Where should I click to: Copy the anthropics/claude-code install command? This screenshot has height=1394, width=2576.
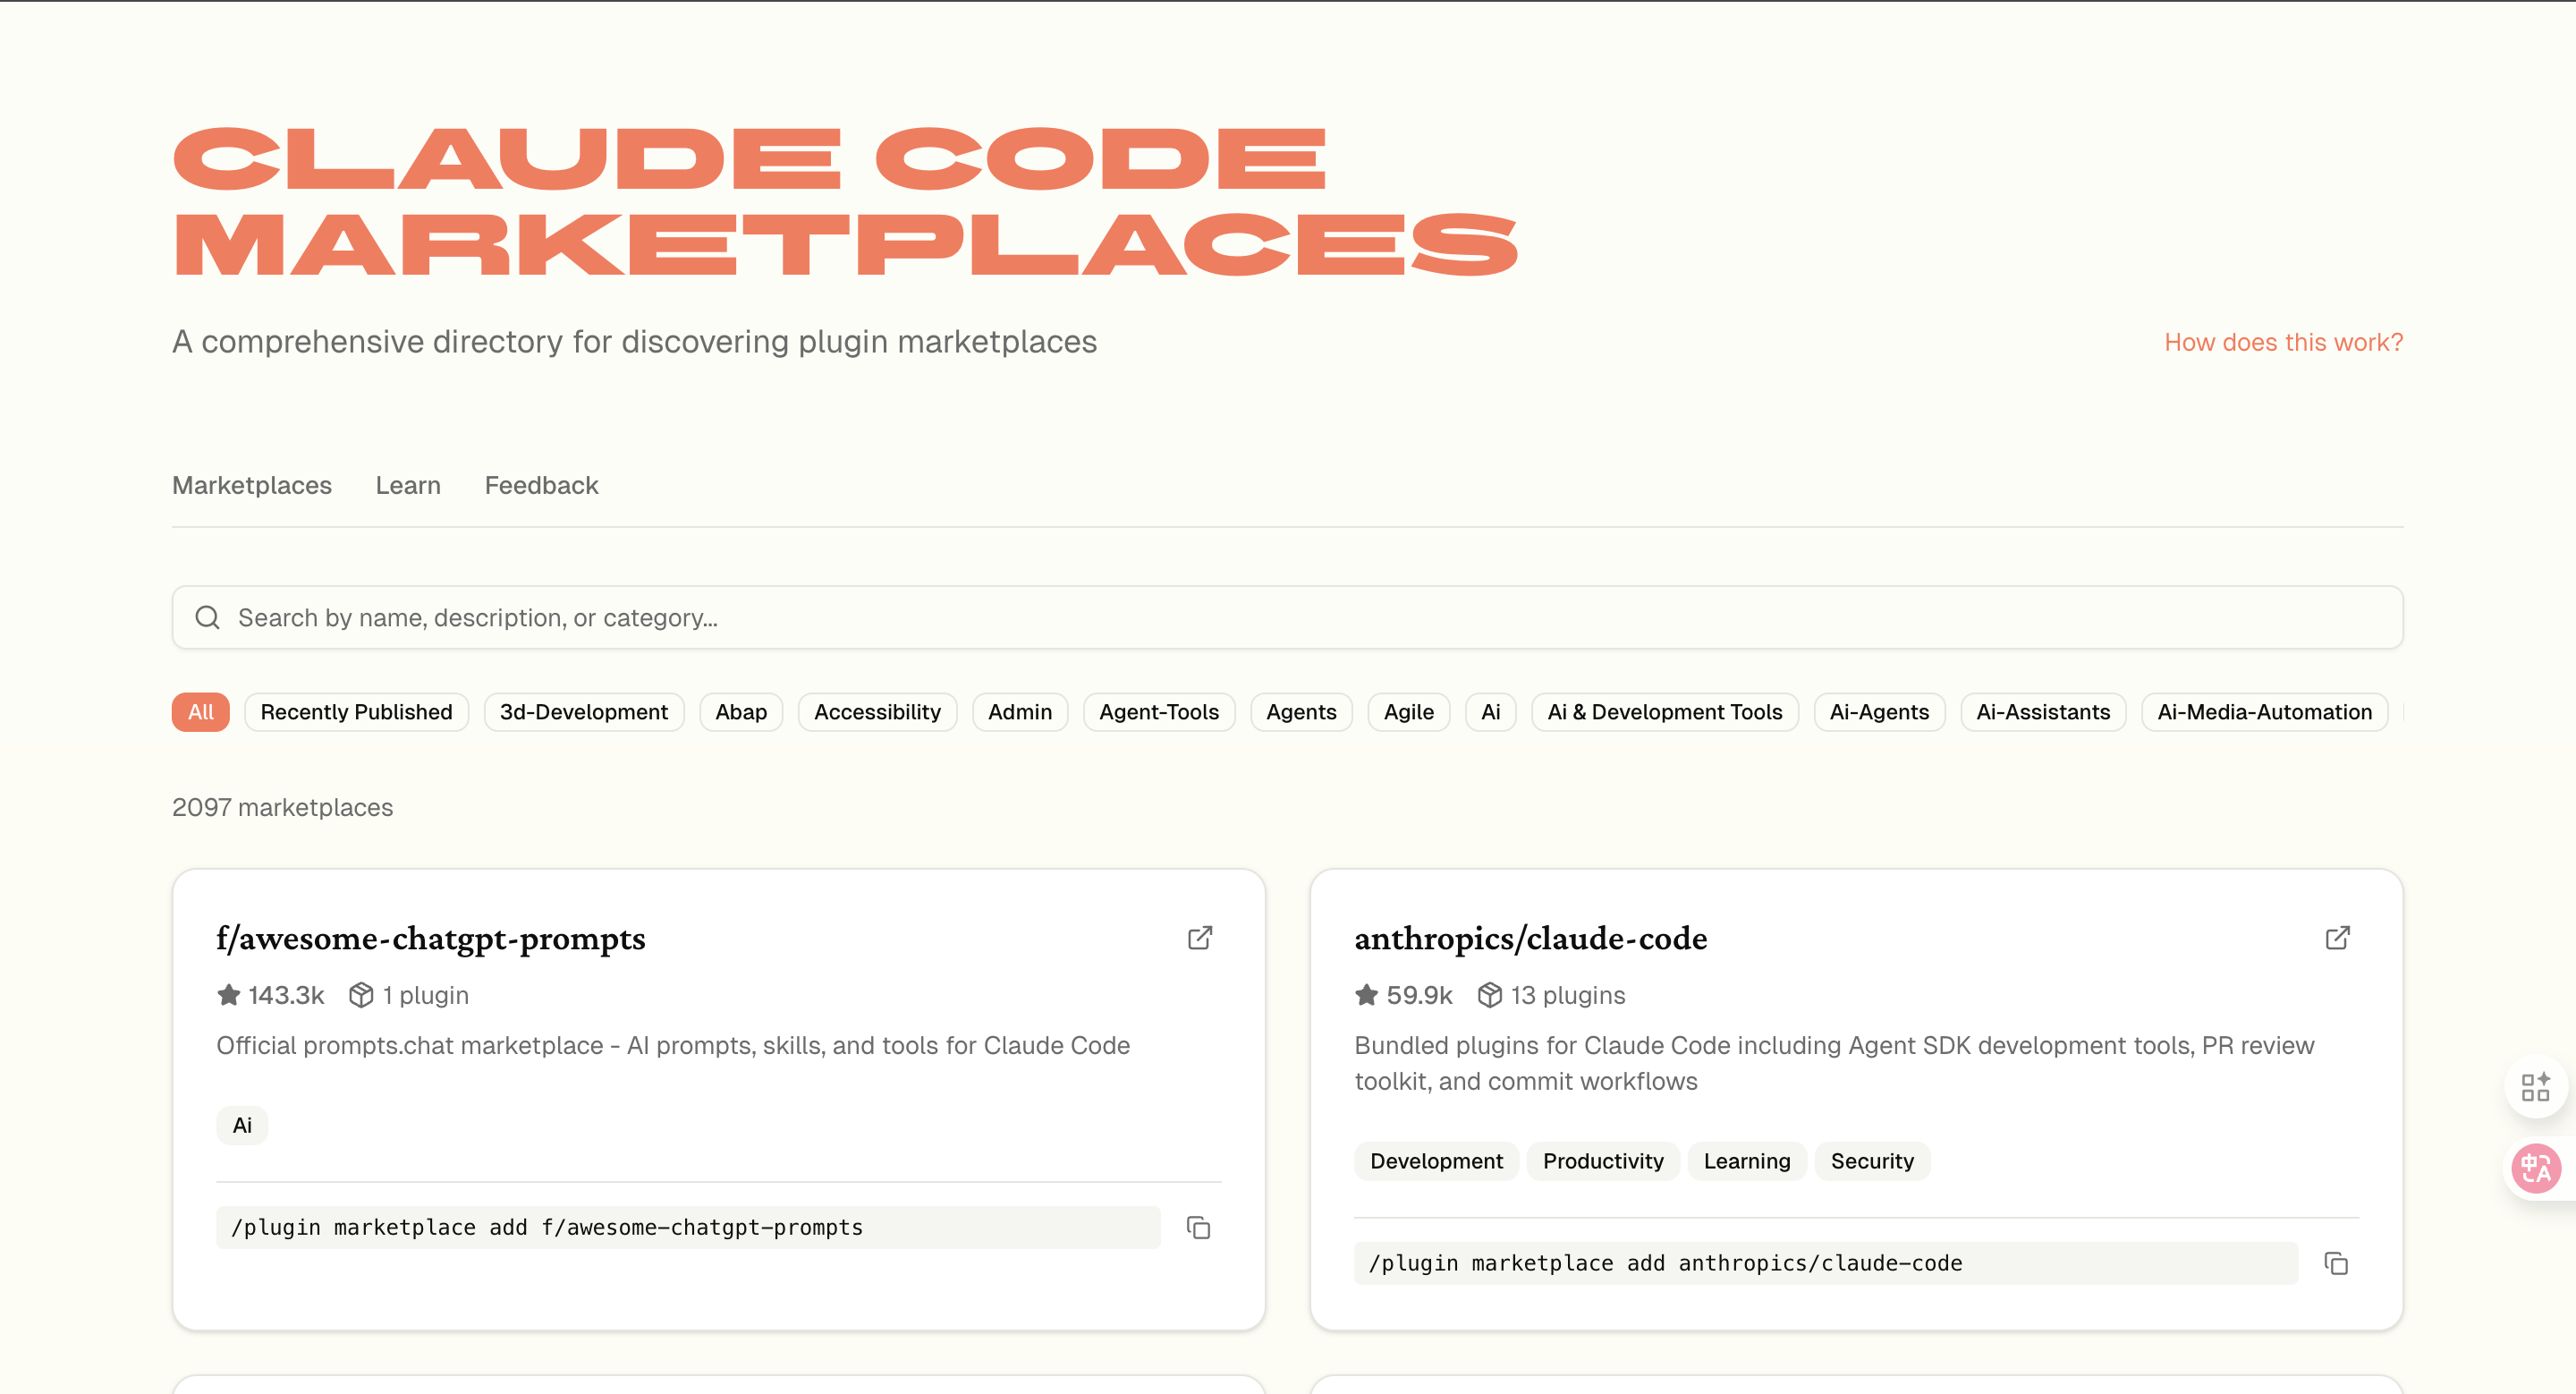(2336, 1263)
